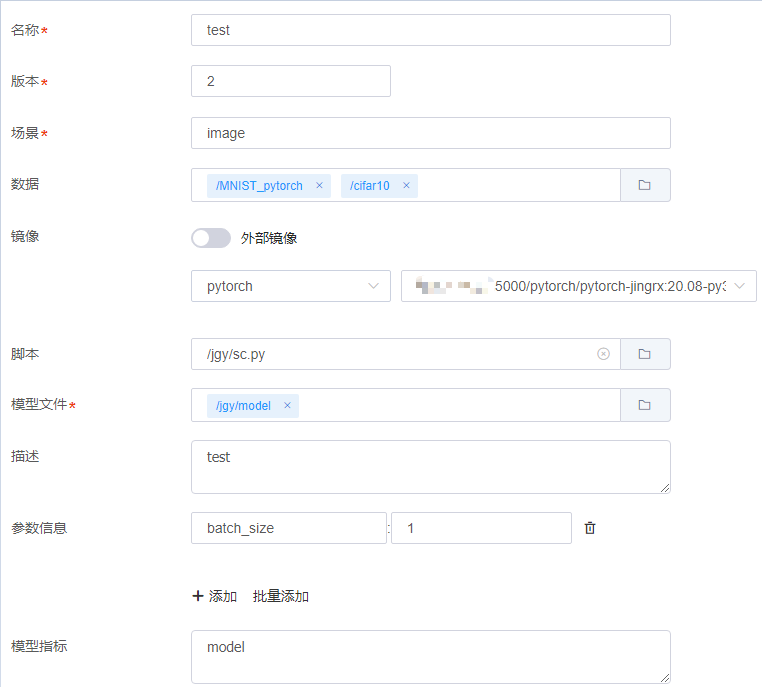Toggle the 外部镜像 switch
762x687 pixels.
coord(211,238)
